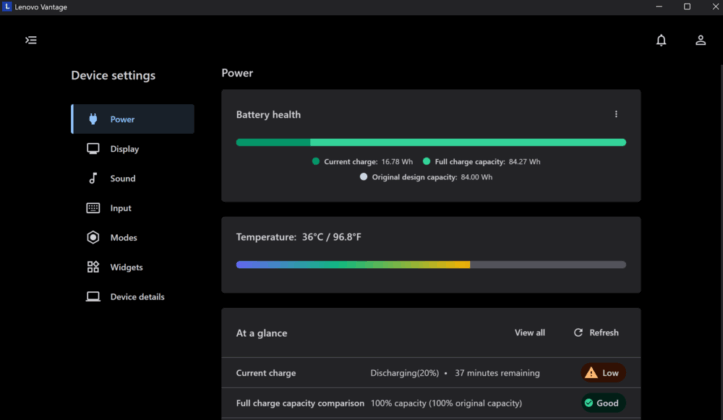723x420 pixels.
Task: Close the Lenovo Vantage window
Action: 715,6
